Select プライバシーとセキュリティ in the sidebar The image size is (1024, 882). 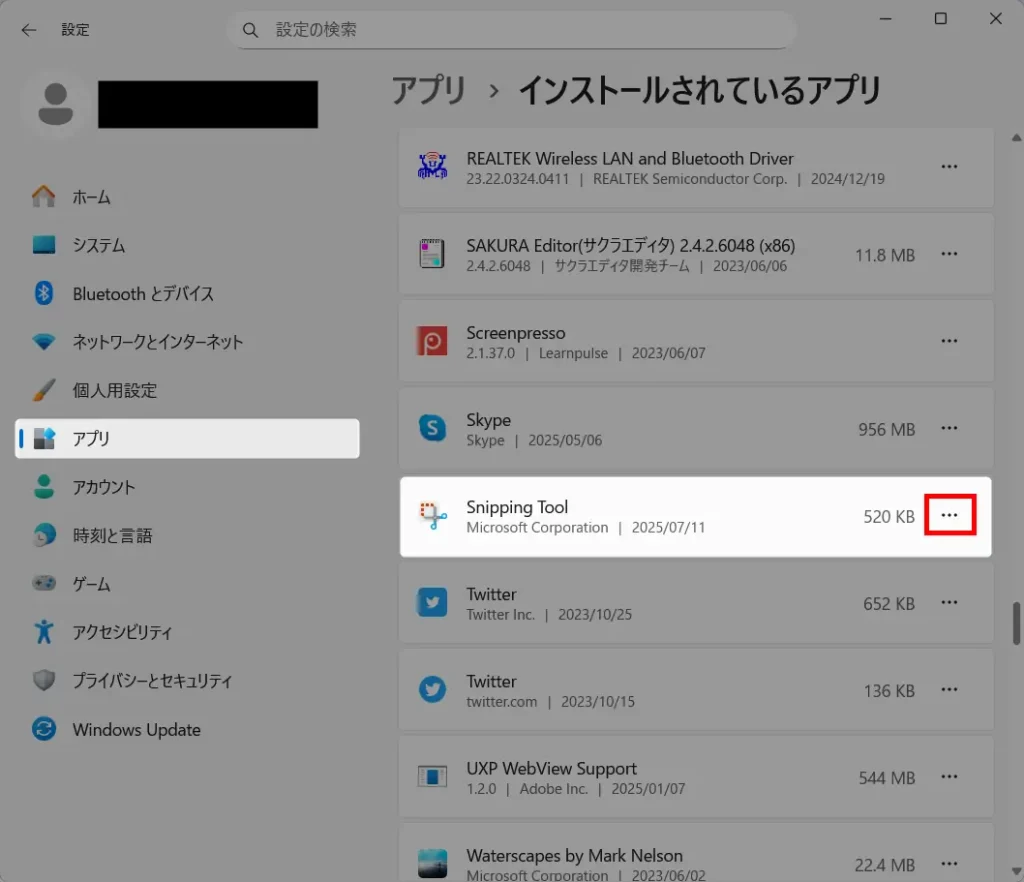pos(187,680)
